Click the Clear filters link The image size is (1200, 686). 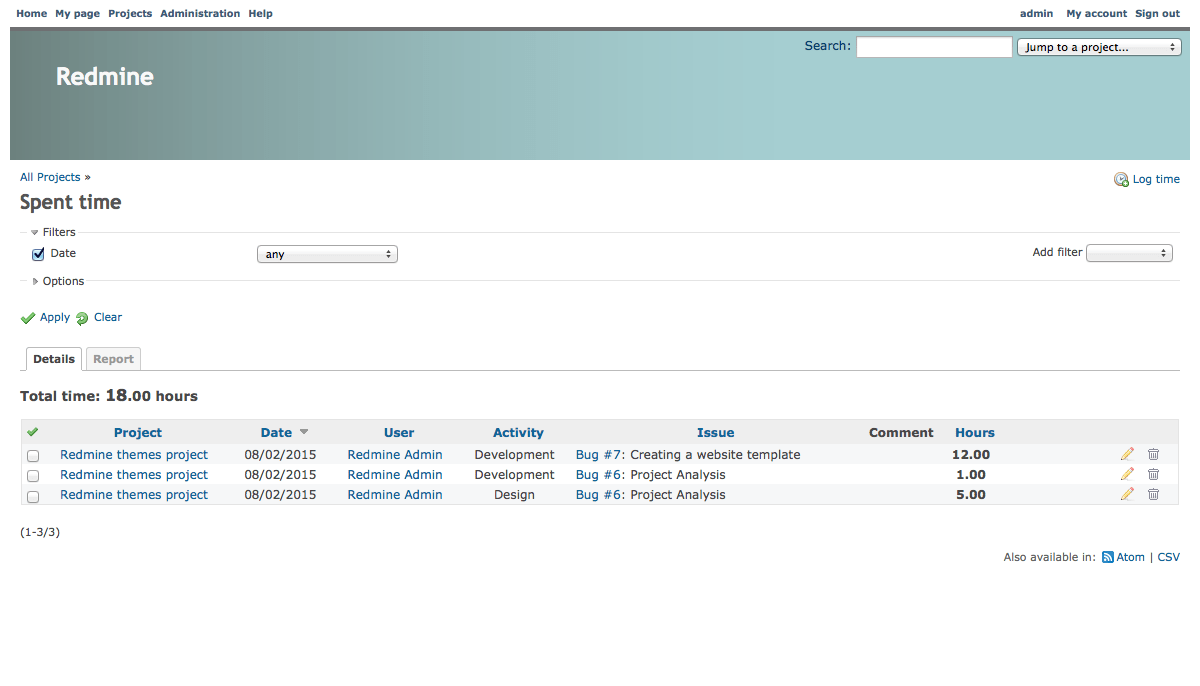pos(108,317)
